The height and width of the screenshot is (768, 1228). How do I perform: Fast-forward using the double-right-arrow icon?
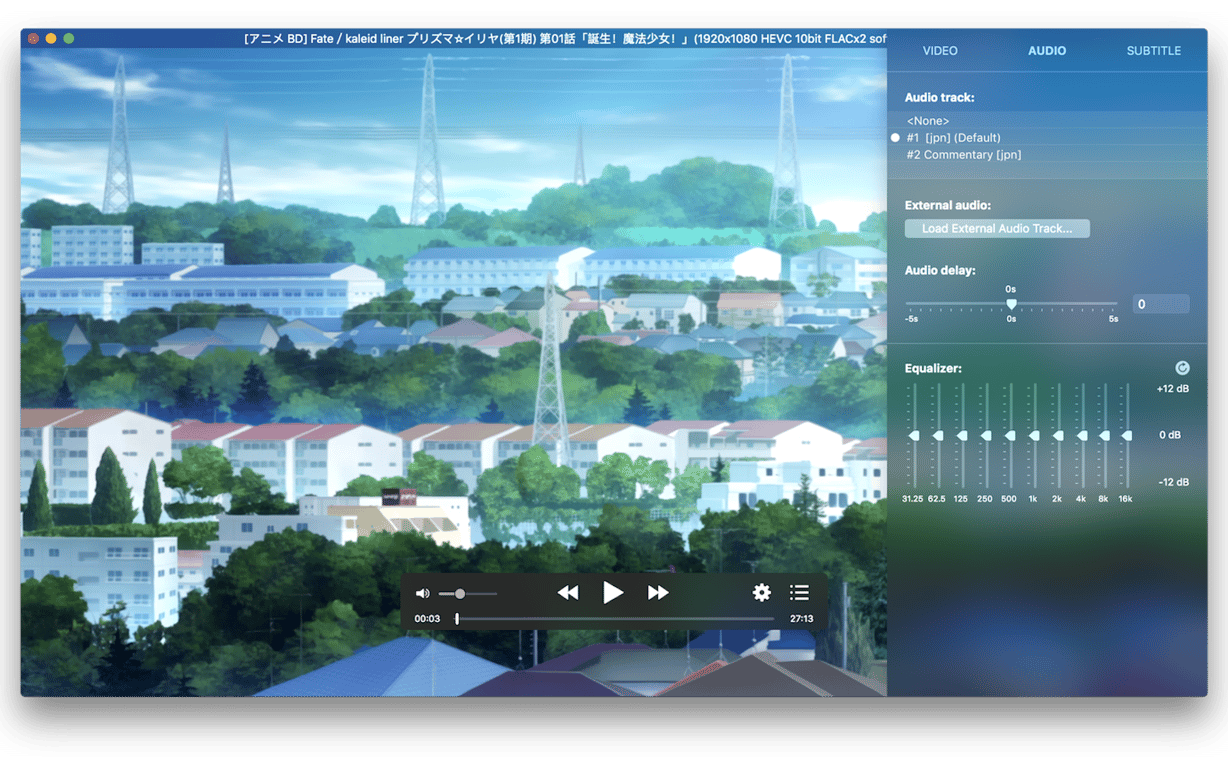click(658, 592)
